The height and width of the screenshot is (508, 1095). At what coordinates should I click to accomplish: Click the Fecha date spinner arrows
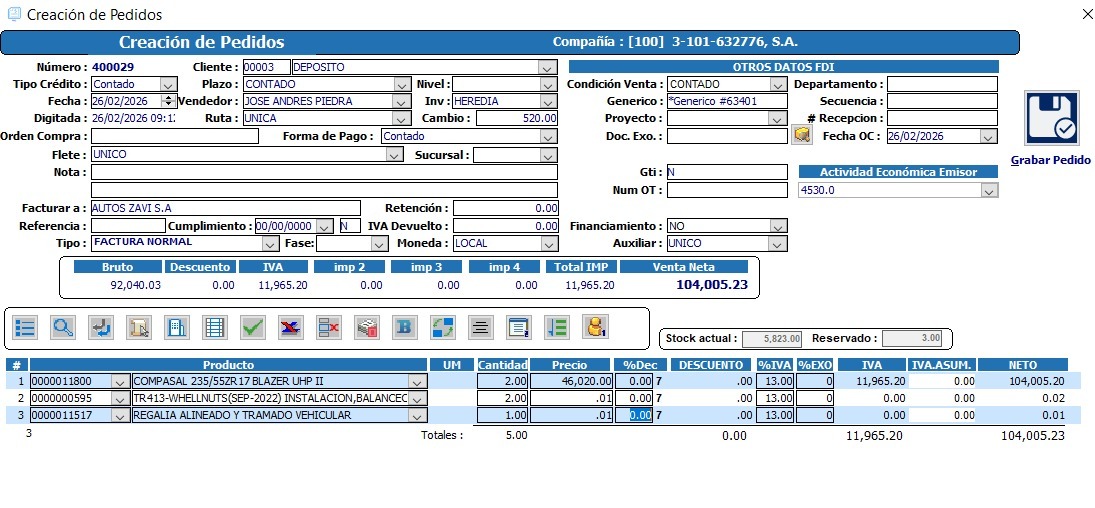pos(167,101)
